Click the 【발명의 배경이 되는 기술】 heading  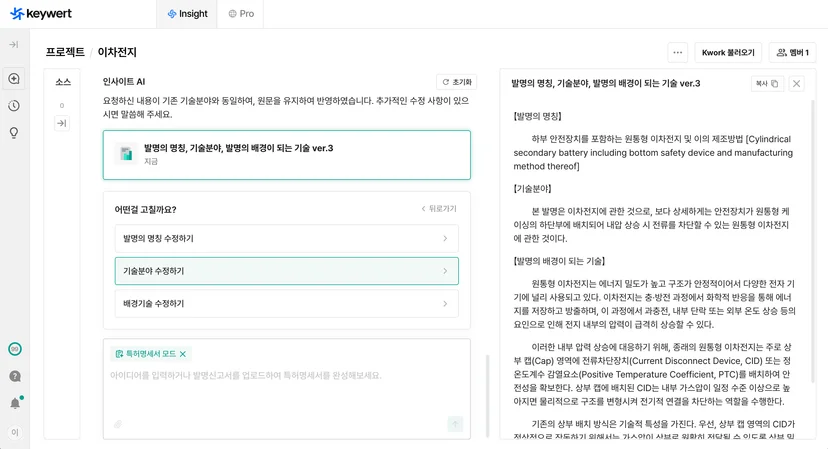coord(559,261)
